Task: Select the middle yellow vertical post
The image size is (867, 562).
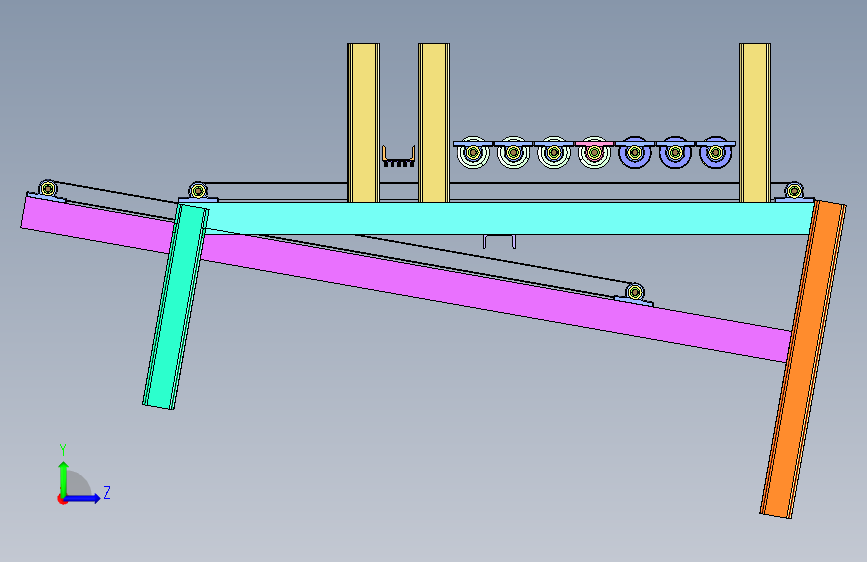Action: coord(434,123)
